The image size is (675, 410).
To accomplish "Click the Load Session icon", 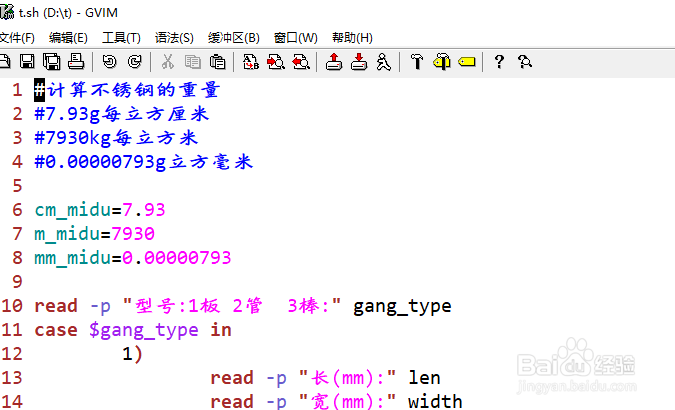I will (x=334, y=62).
